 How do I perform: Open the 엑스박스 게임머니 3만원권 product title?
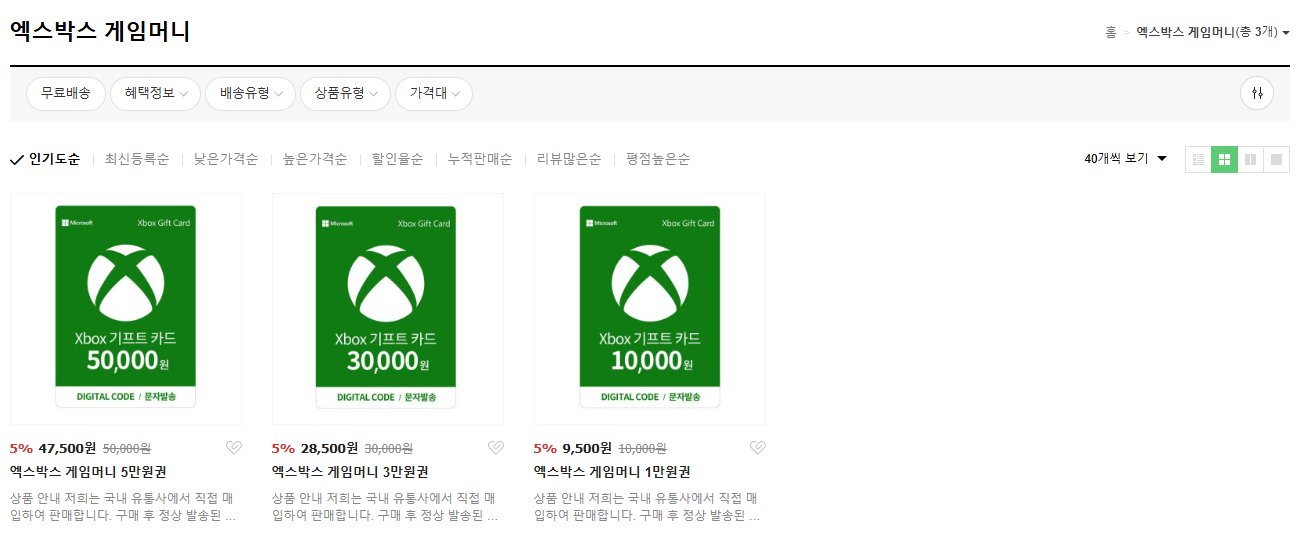(350, 472)
